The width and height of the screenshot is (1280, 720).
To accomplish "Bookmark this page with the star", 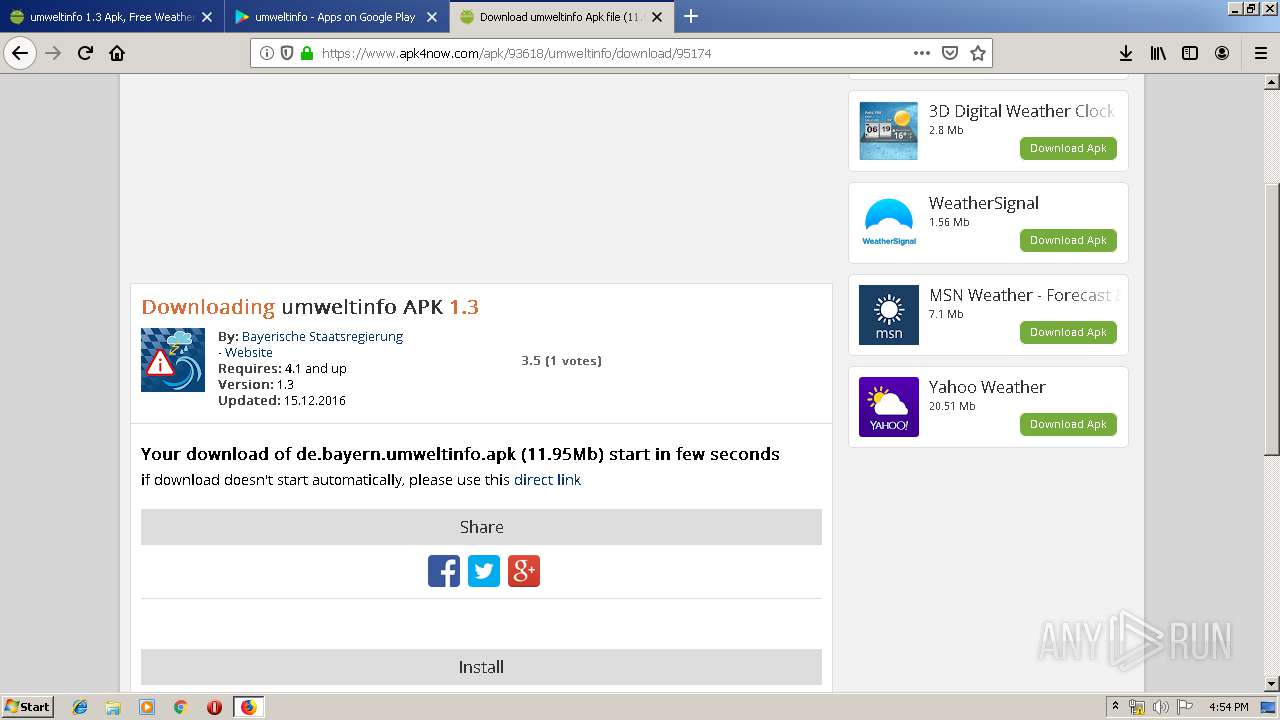I will 978,53.
